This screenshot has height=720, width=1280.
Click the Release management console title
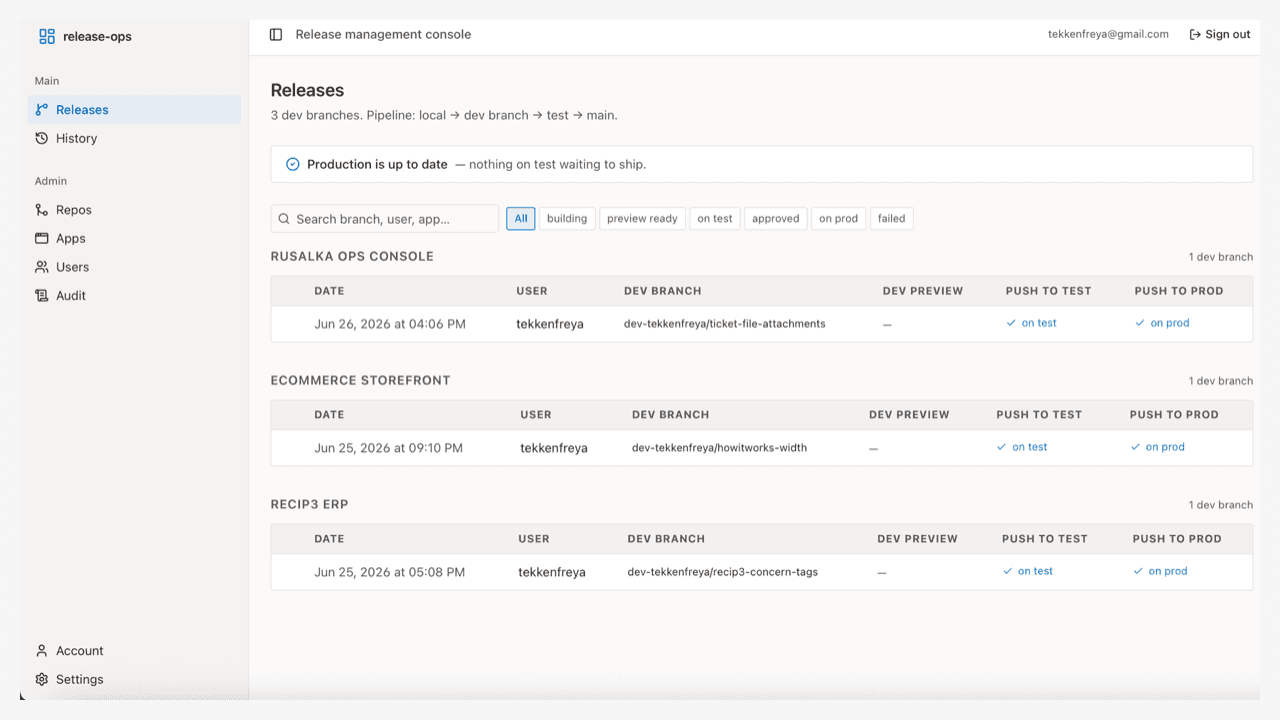pos(383,34)
